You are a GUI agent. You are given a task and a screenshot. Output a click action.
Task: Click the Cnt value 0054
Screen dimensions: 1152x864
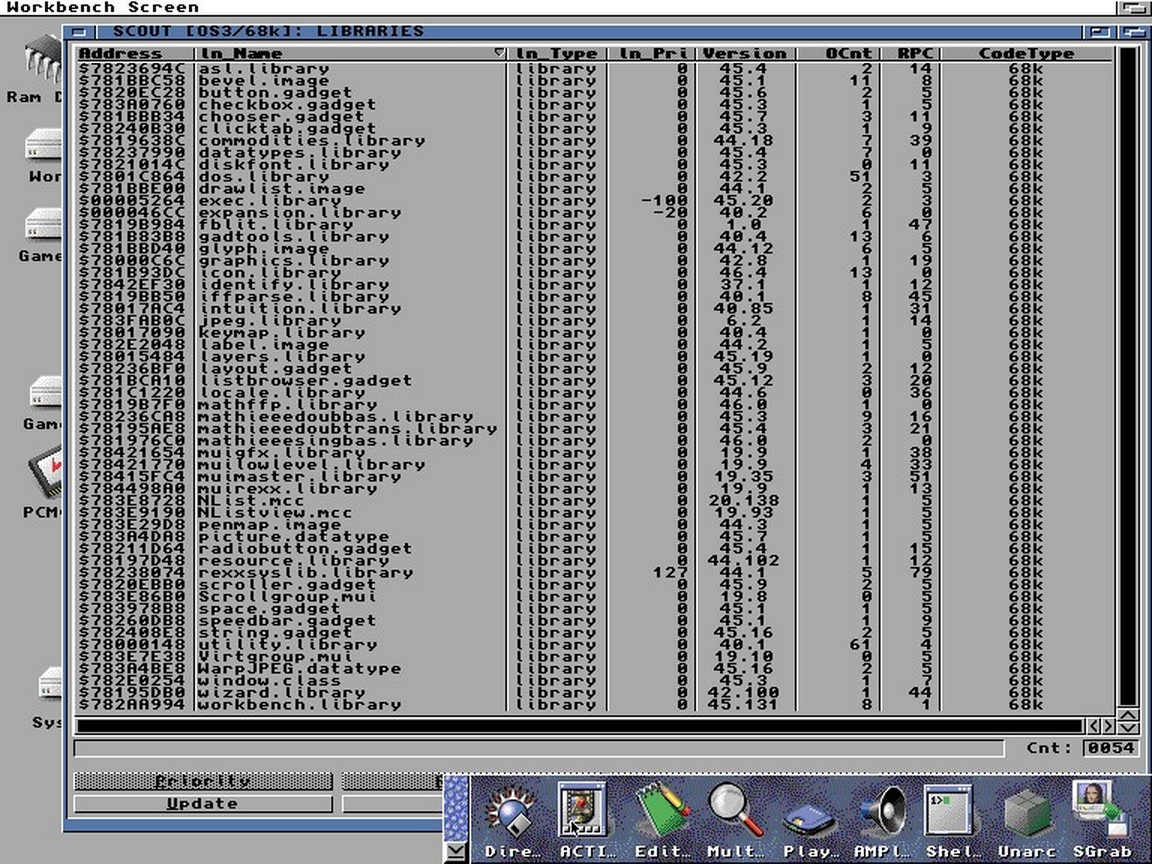tap(1111, 748)
